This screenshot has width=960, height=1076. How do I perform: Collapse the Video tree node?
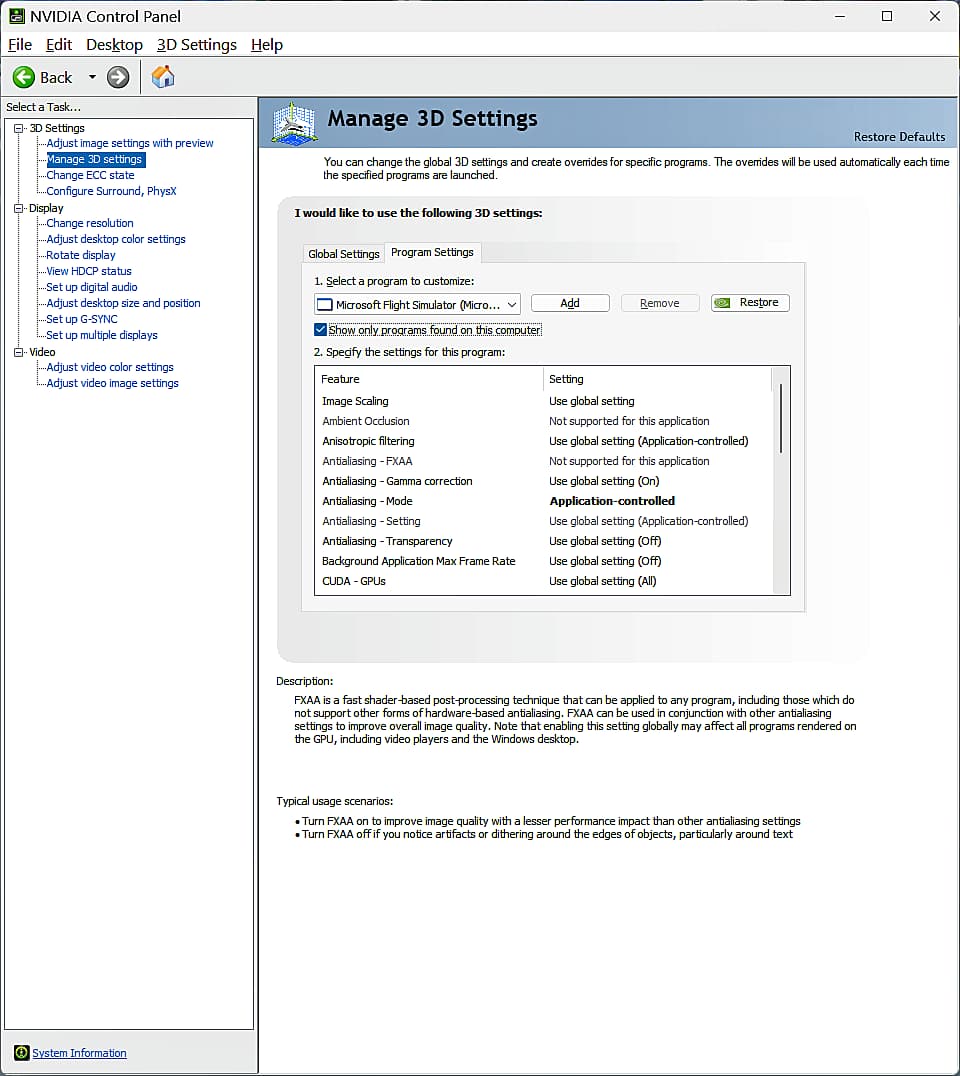[x=19, y=352]
